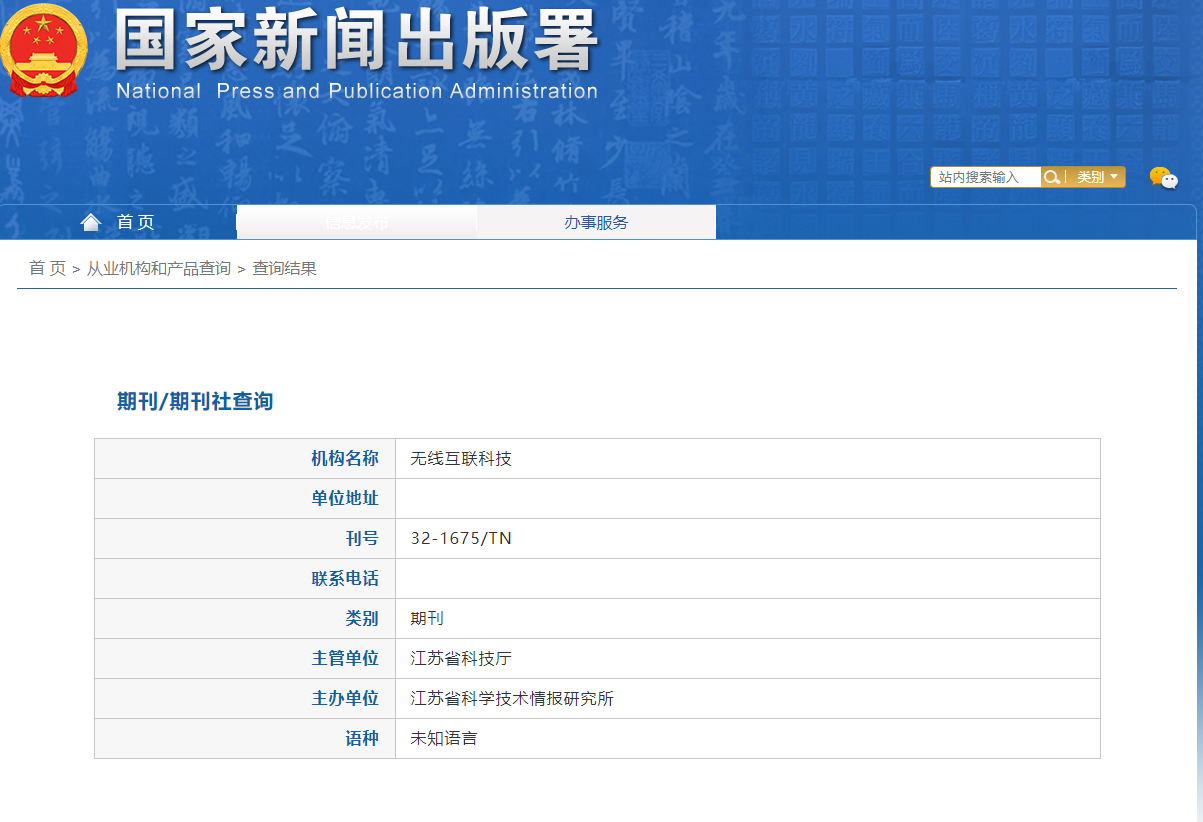Focus the 站内搜索输入 search field
This screenshot has width=1203, height=822.
(985, 177)
